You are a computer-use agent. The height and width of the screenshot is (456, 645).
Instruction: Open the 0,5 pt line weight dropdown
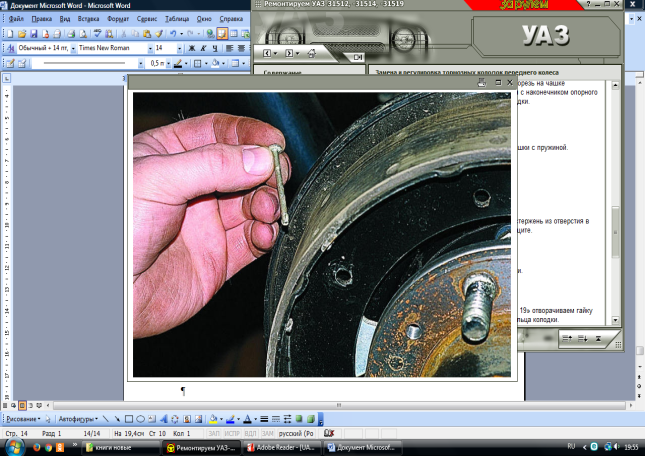tap(168, 63)
